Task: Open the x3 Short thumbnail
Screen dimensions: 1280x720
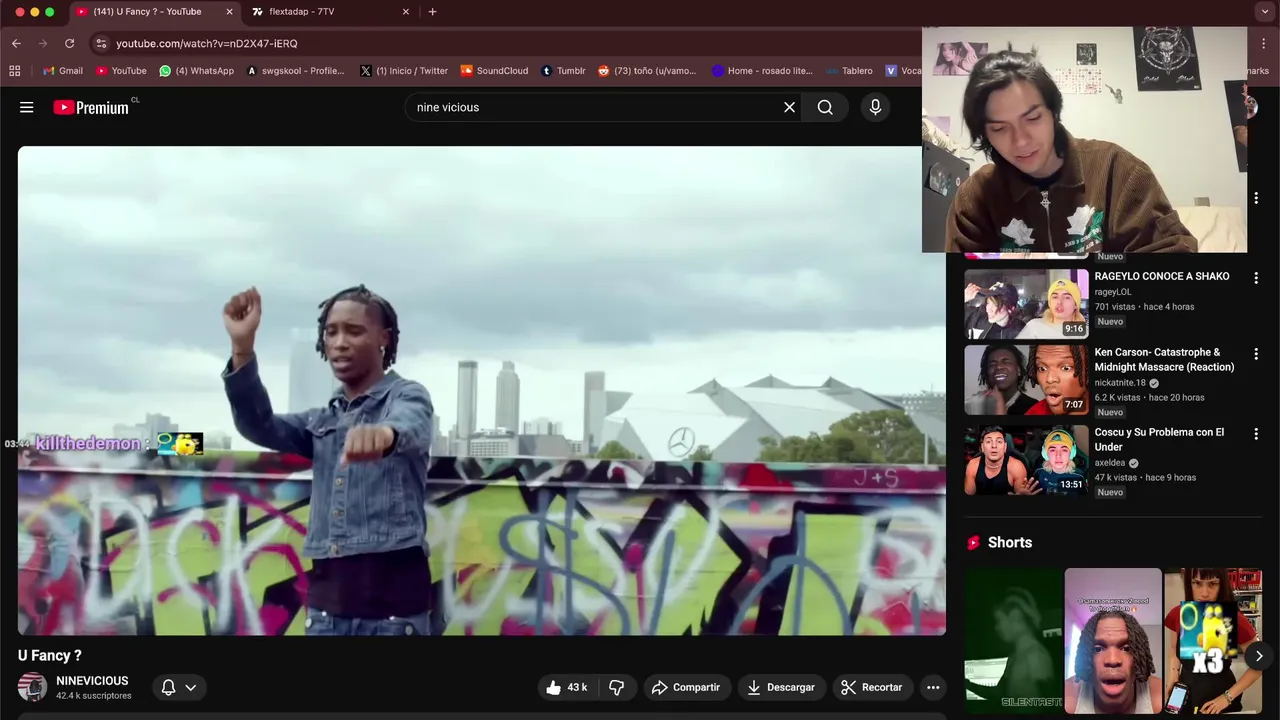Action: coord(1212,641)
